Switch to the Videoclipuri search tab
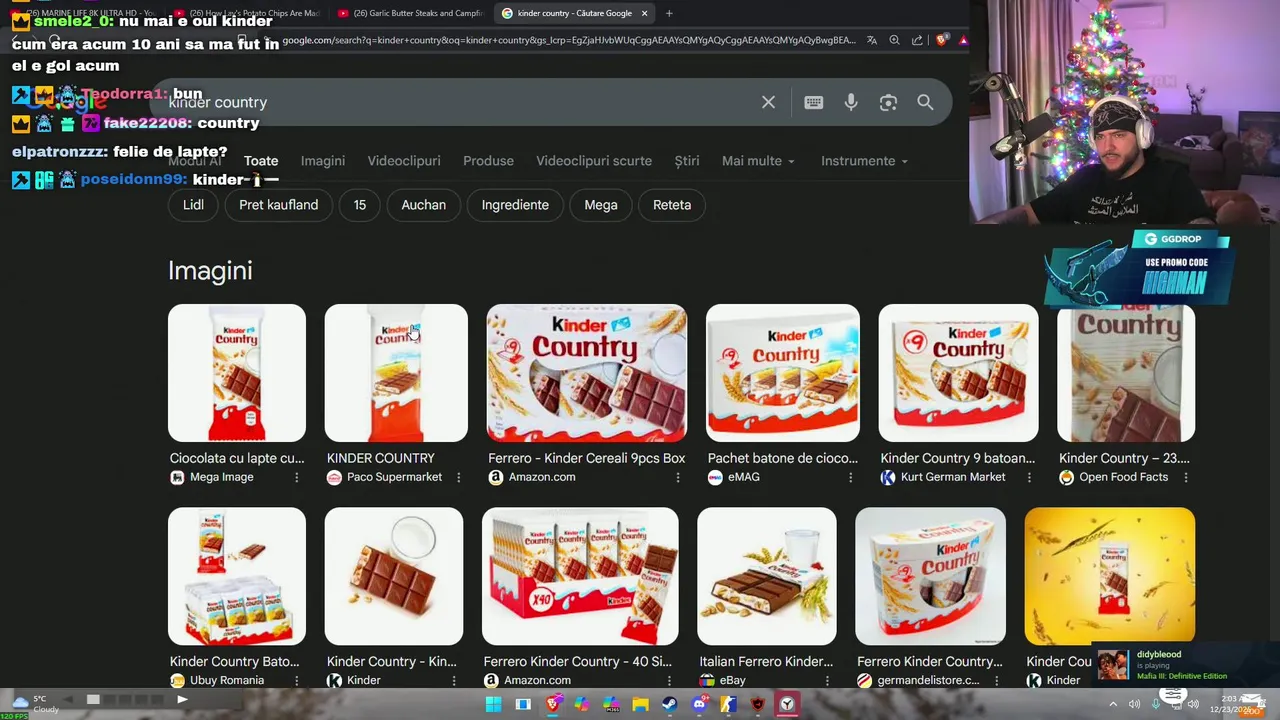The image size is (1280, 720). click(404, 161)
